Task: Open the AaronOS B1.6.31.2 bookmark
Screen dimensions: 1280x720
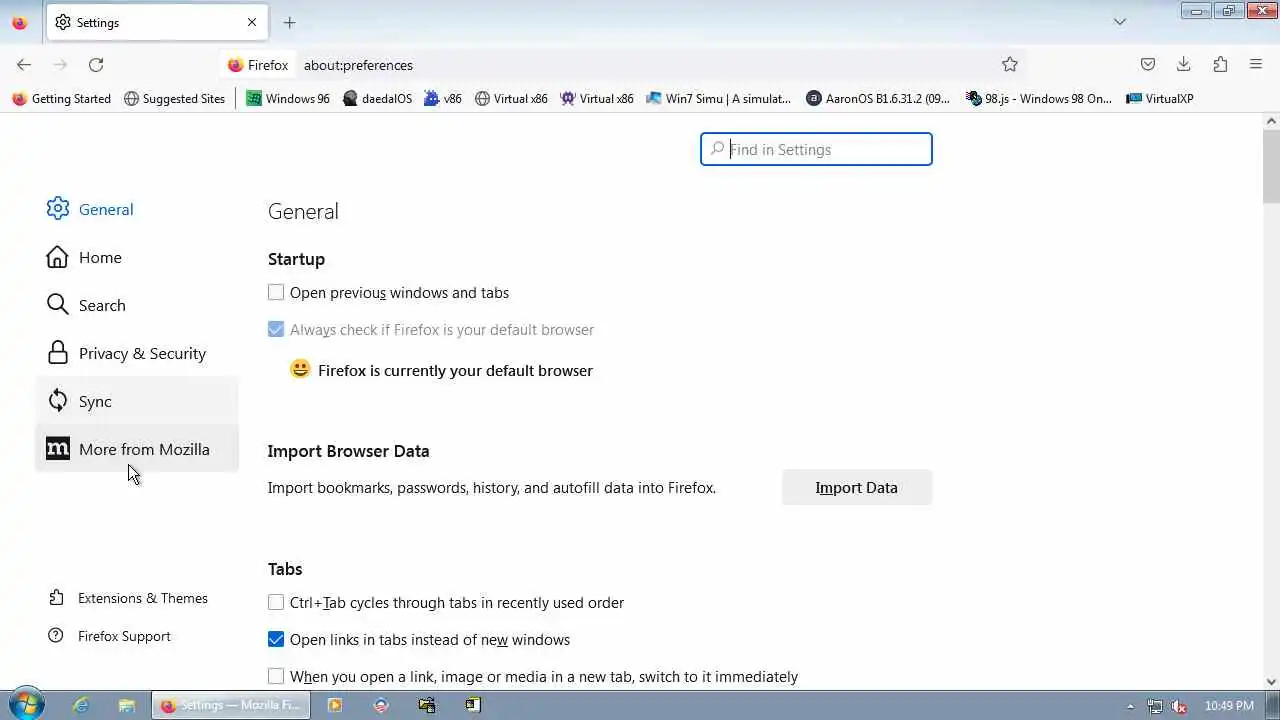Action: click(x=878, y=99)
